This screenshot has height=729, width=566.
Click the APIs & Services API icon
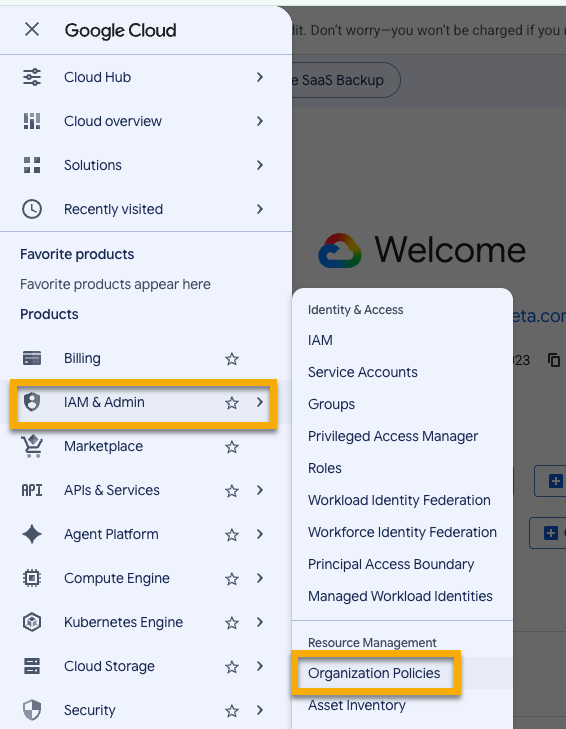click(32, 490)
